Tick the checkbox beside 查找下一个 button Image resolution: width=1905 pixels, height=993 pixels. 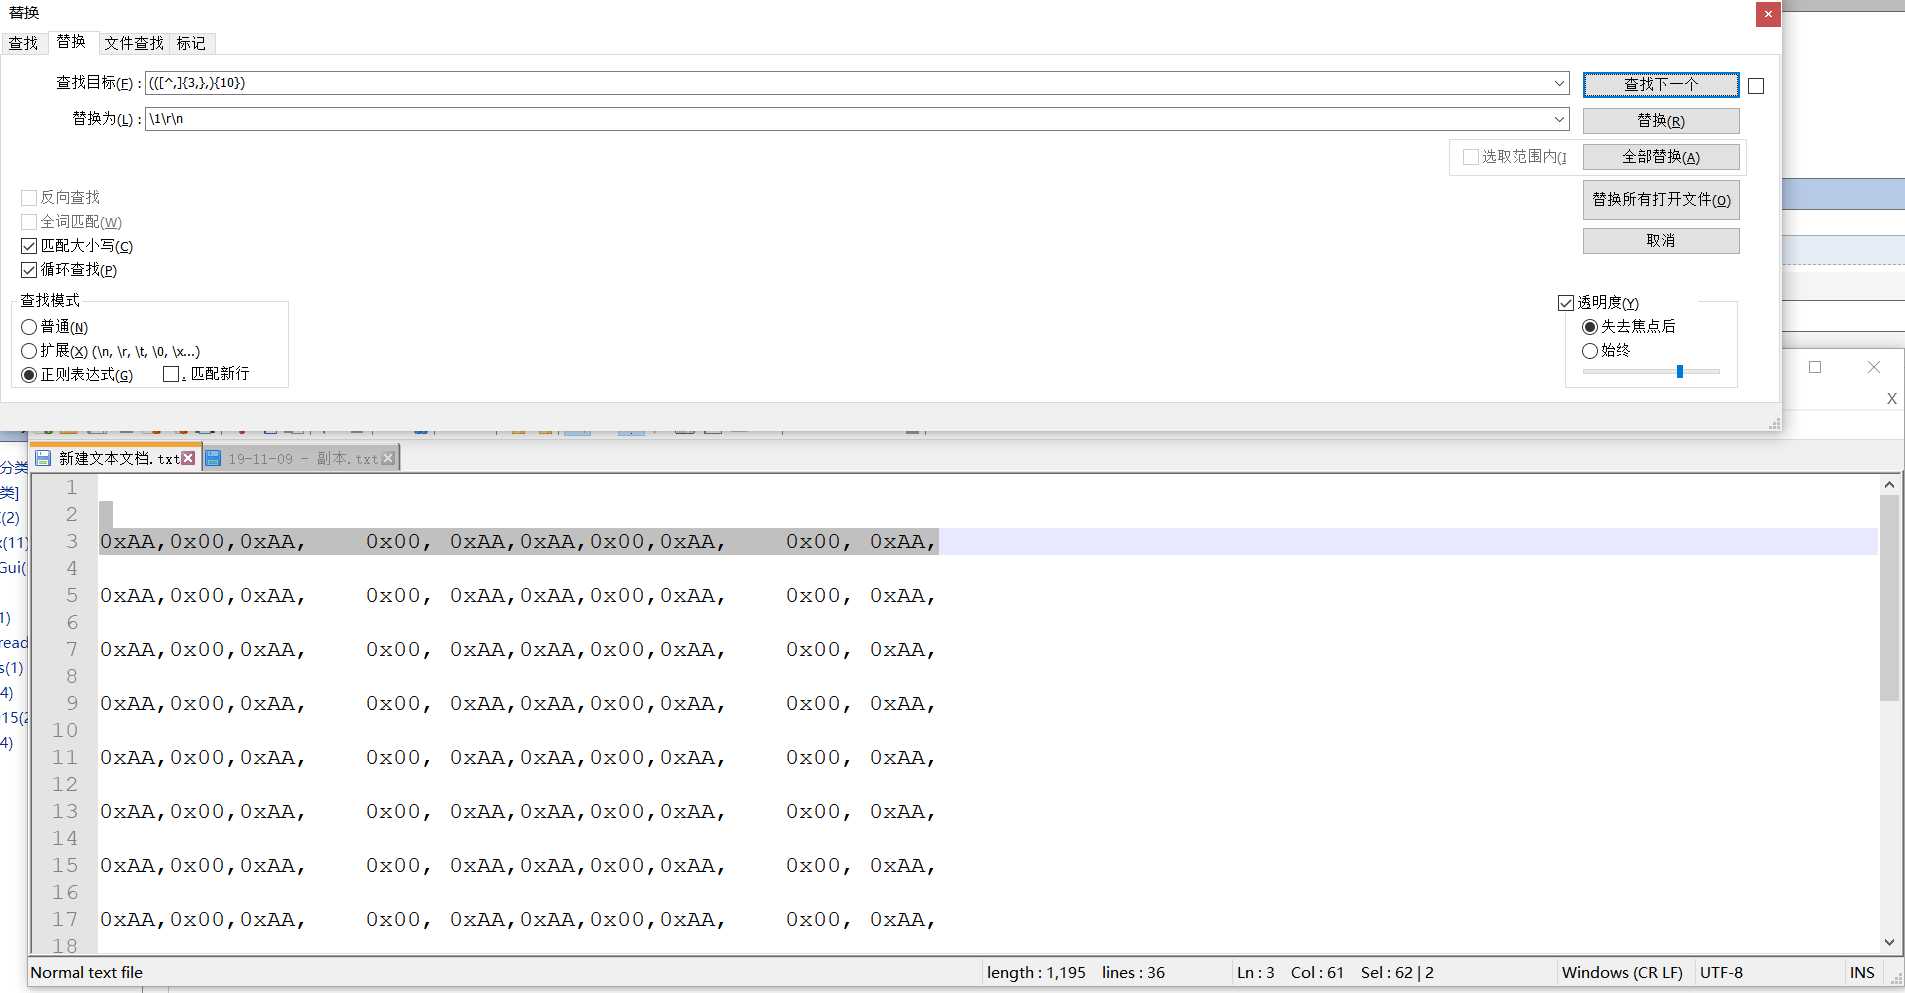tap(1756, 86)
